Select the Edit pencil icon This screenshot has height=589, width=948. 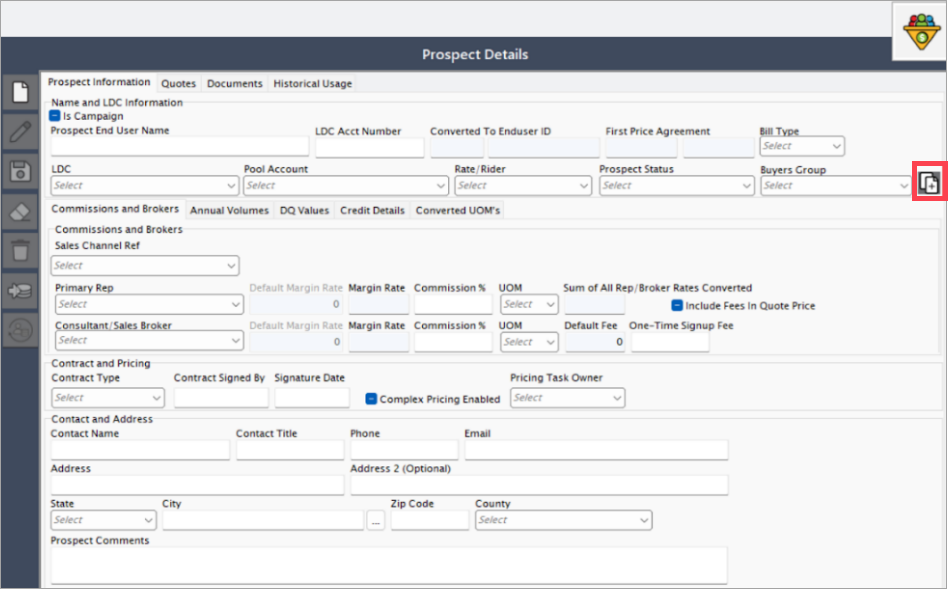(x=20, y=131)
